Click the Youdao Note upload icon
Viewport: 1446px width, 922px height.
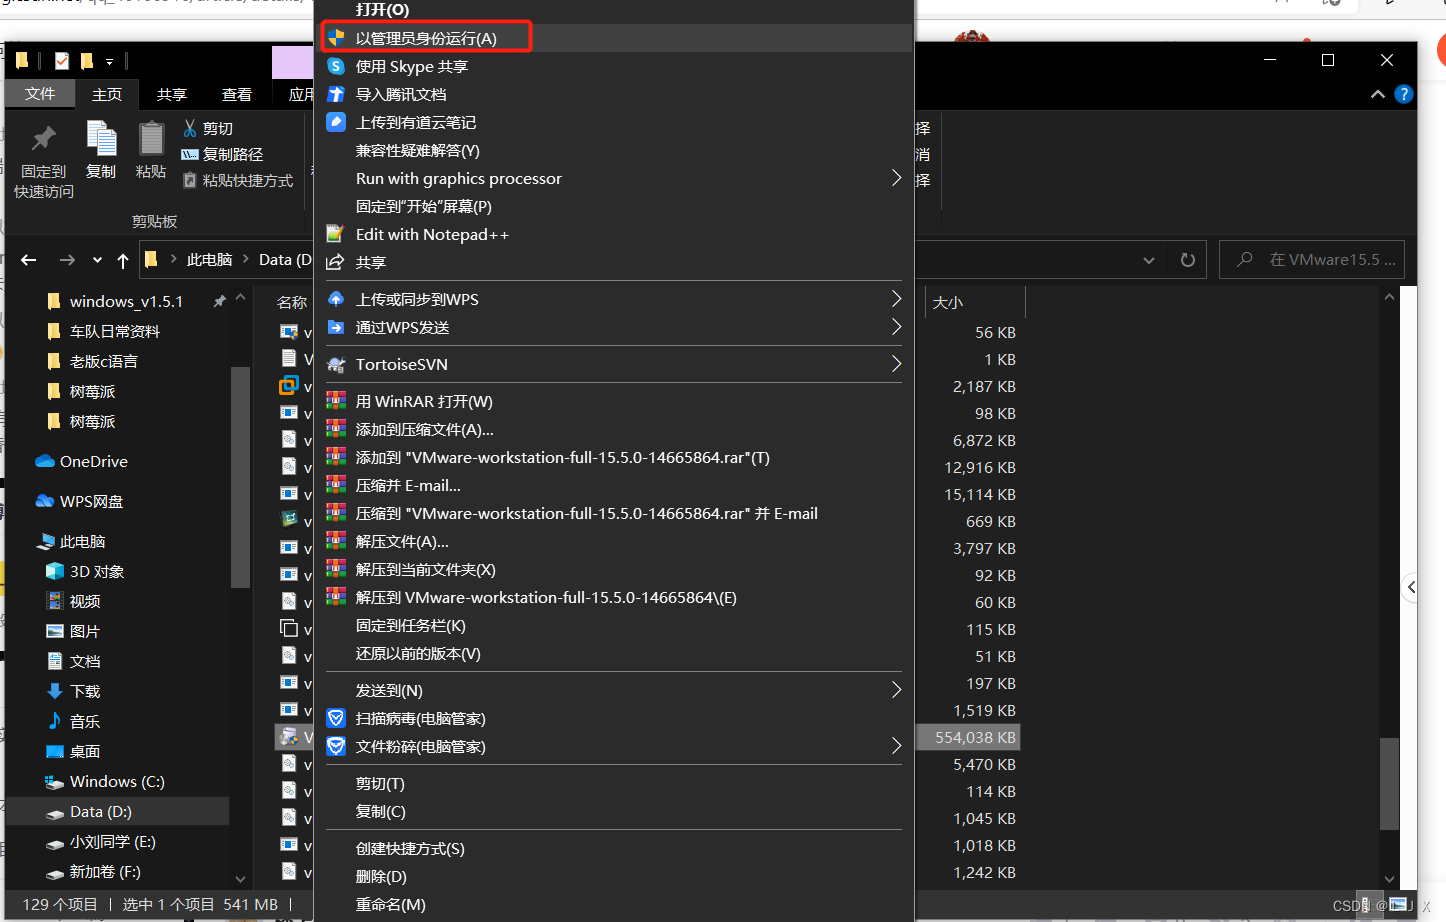pos(336,122)
